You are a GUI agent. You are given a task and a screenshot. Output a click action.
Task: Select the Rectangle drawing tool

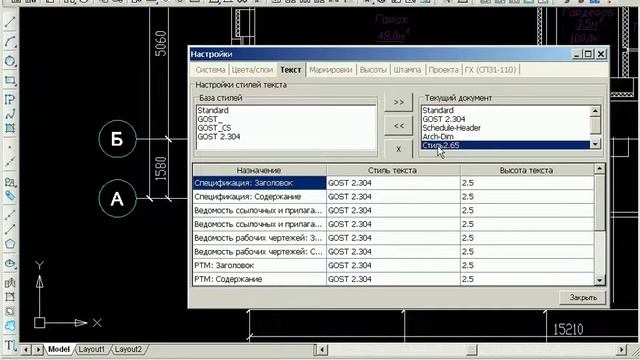point(10,80)
